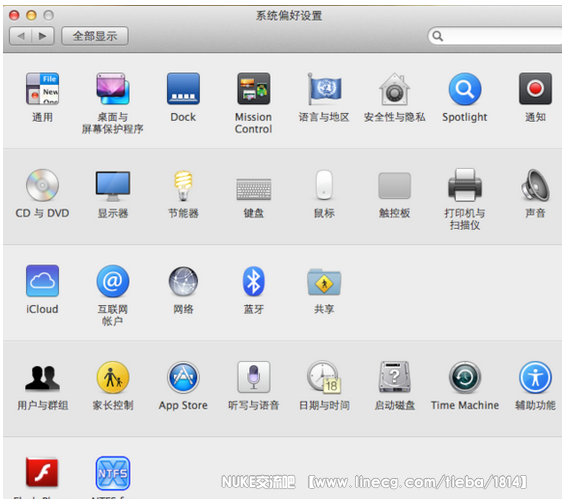This screenshot has width=562, height=499.
Task: Open 互联网帐户 preferences
Action: click(113, 281)
